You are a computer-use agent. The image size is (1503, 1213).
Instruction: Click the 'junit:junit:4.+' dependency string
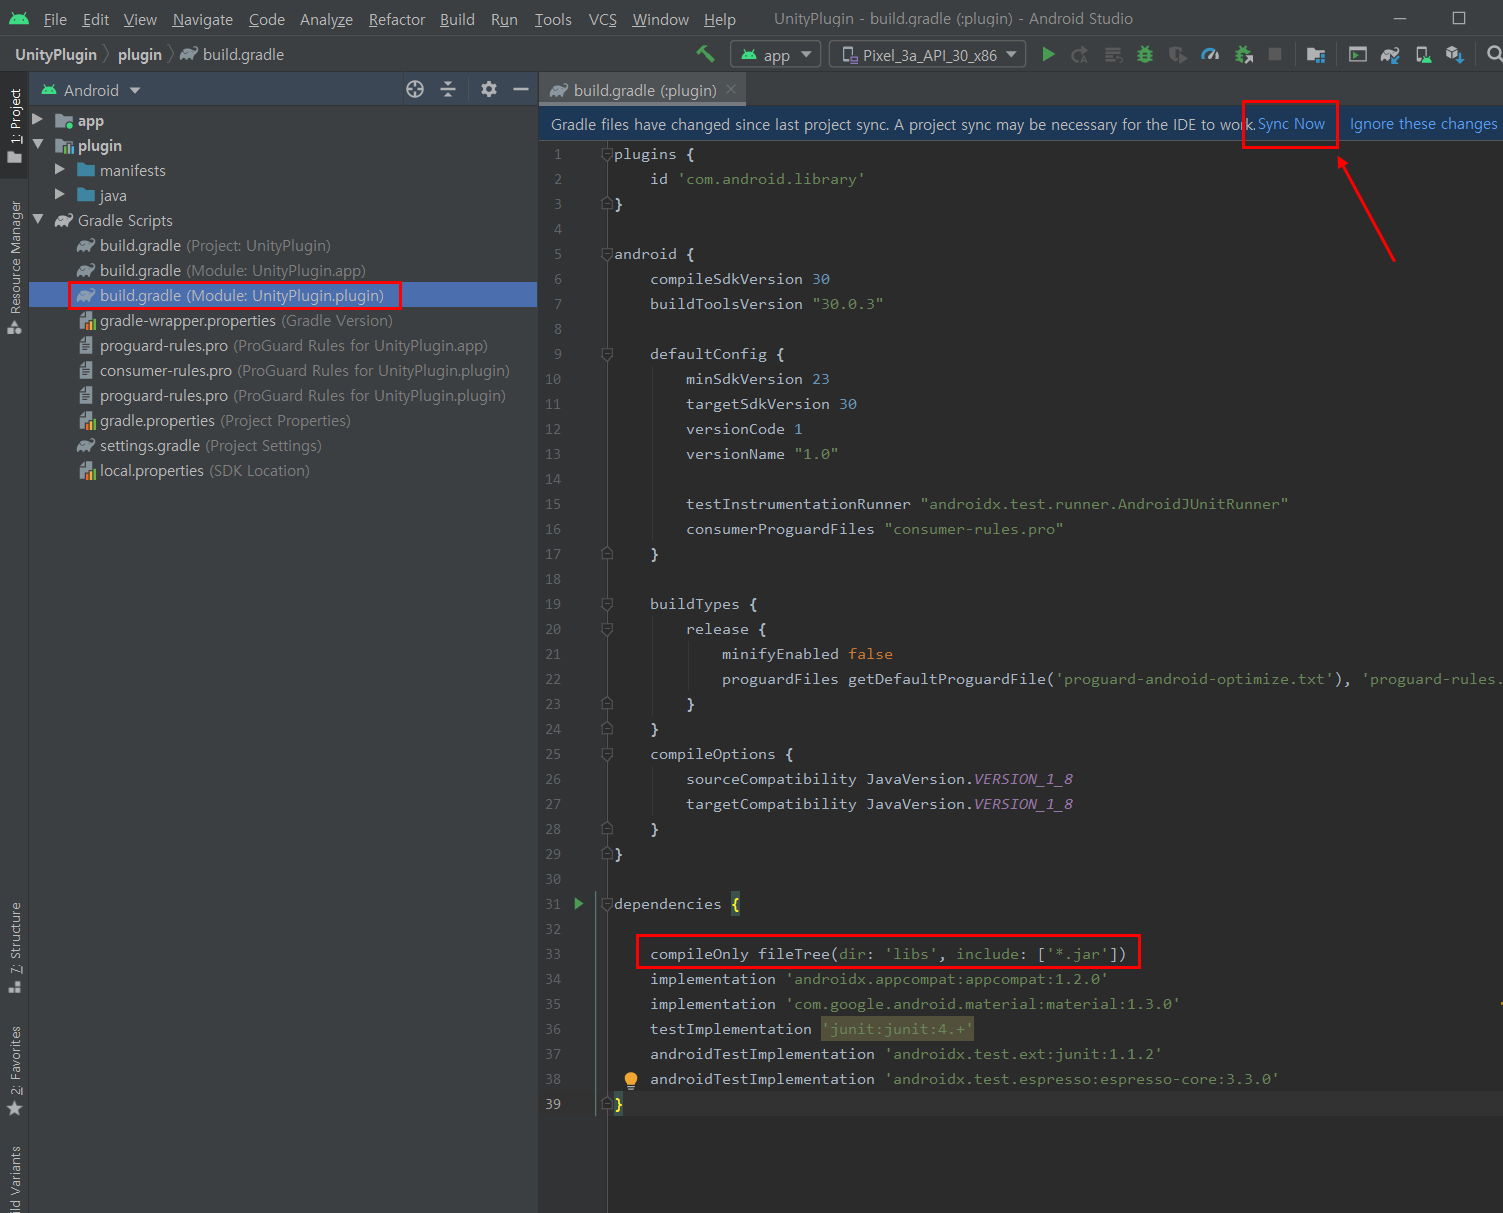897,1029
